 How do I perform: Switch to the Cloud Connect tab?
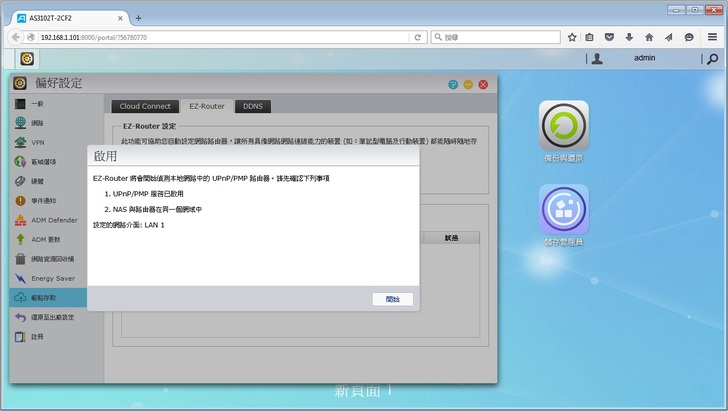click(x=145, y=106)
